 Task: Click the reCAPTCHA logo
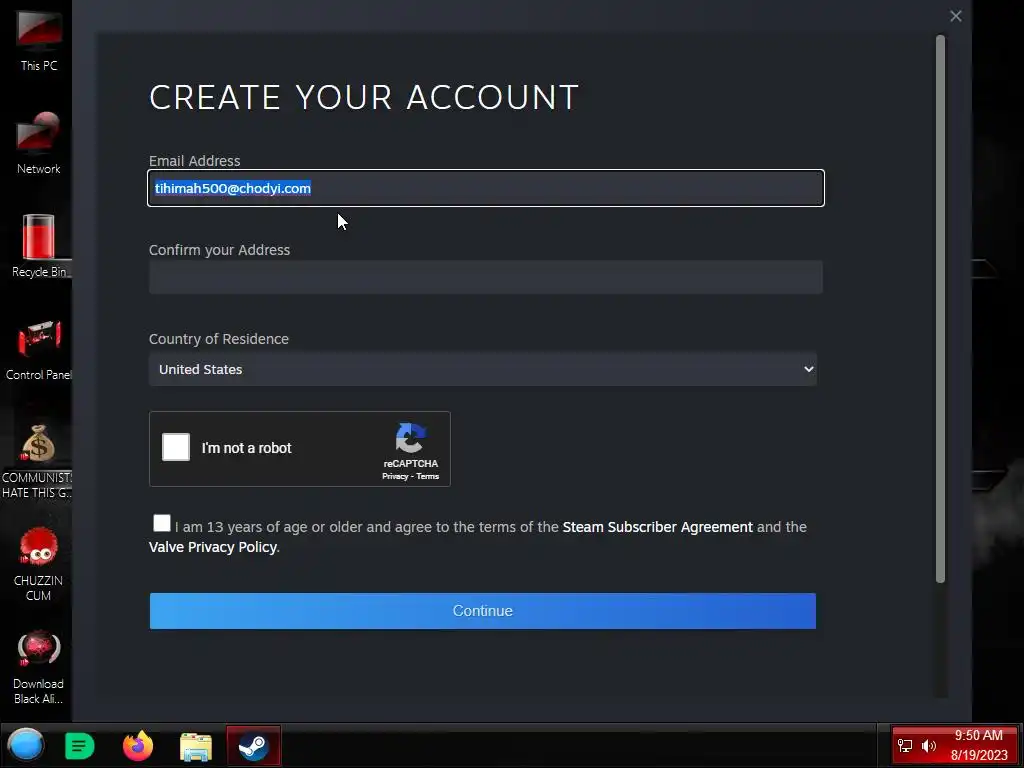[x=410, y=438]
